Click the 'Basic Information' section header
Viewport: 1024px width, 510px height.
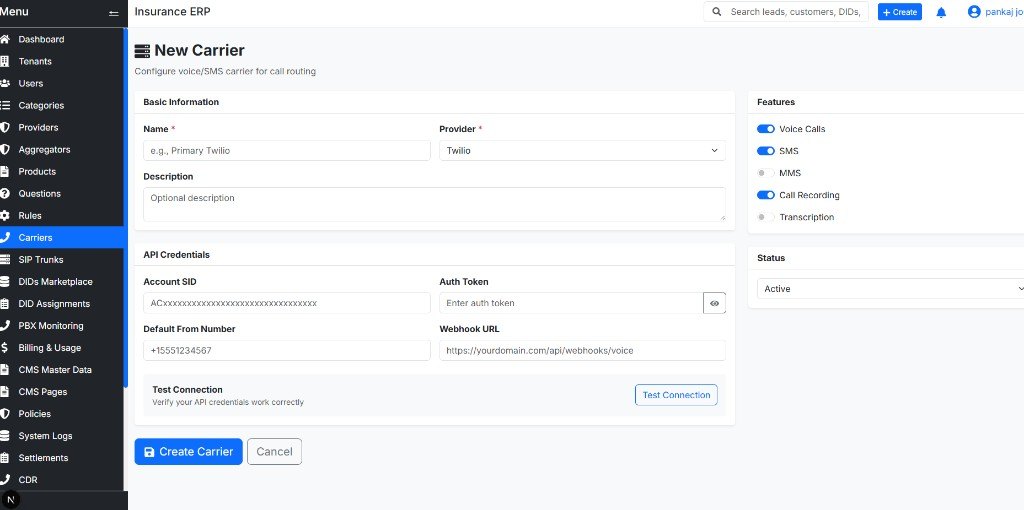181,102
